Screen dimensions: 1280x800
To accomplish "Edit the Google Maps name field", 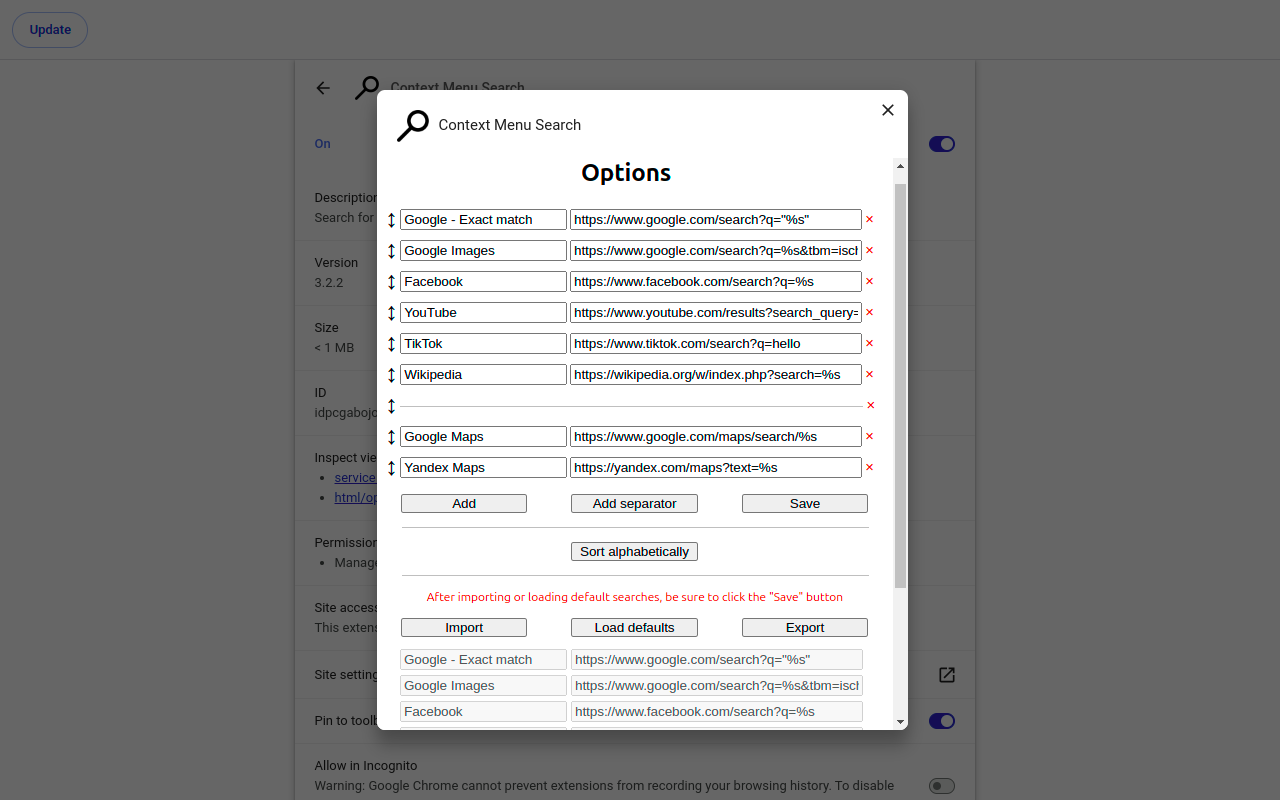I will [x=483, y=437].
